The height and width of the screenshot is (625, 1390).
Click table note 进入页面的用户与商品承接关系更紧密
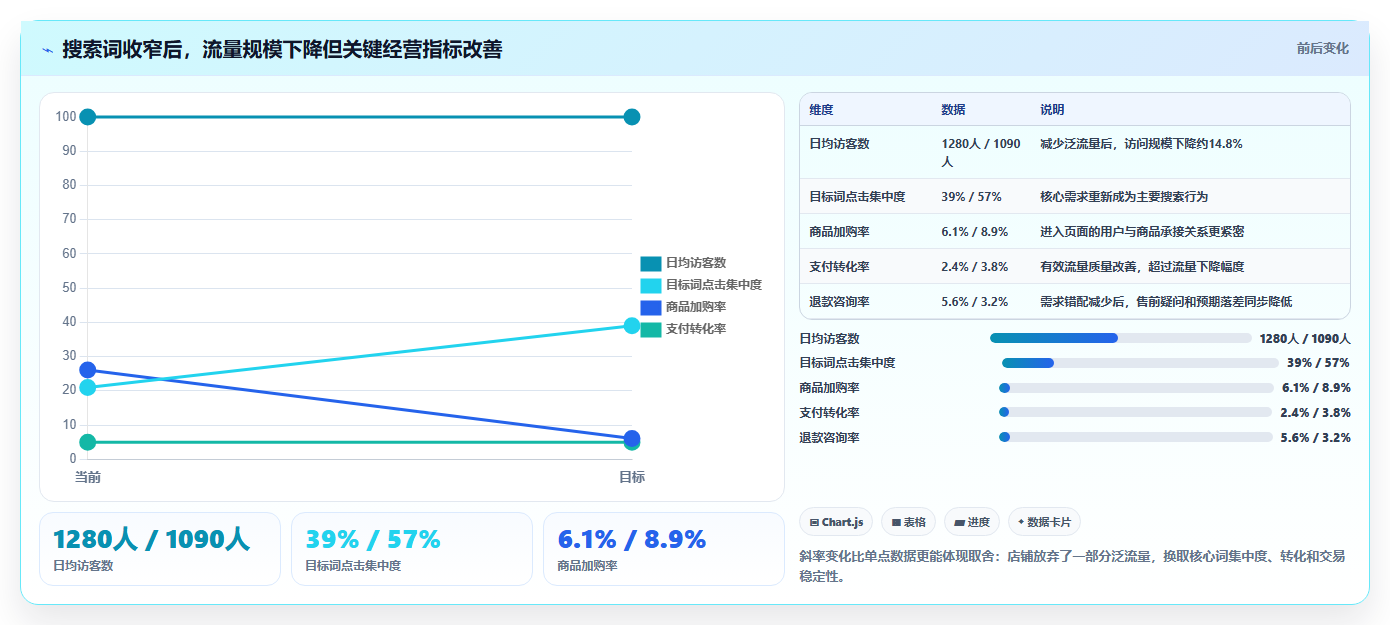(x=1142, y=232)
